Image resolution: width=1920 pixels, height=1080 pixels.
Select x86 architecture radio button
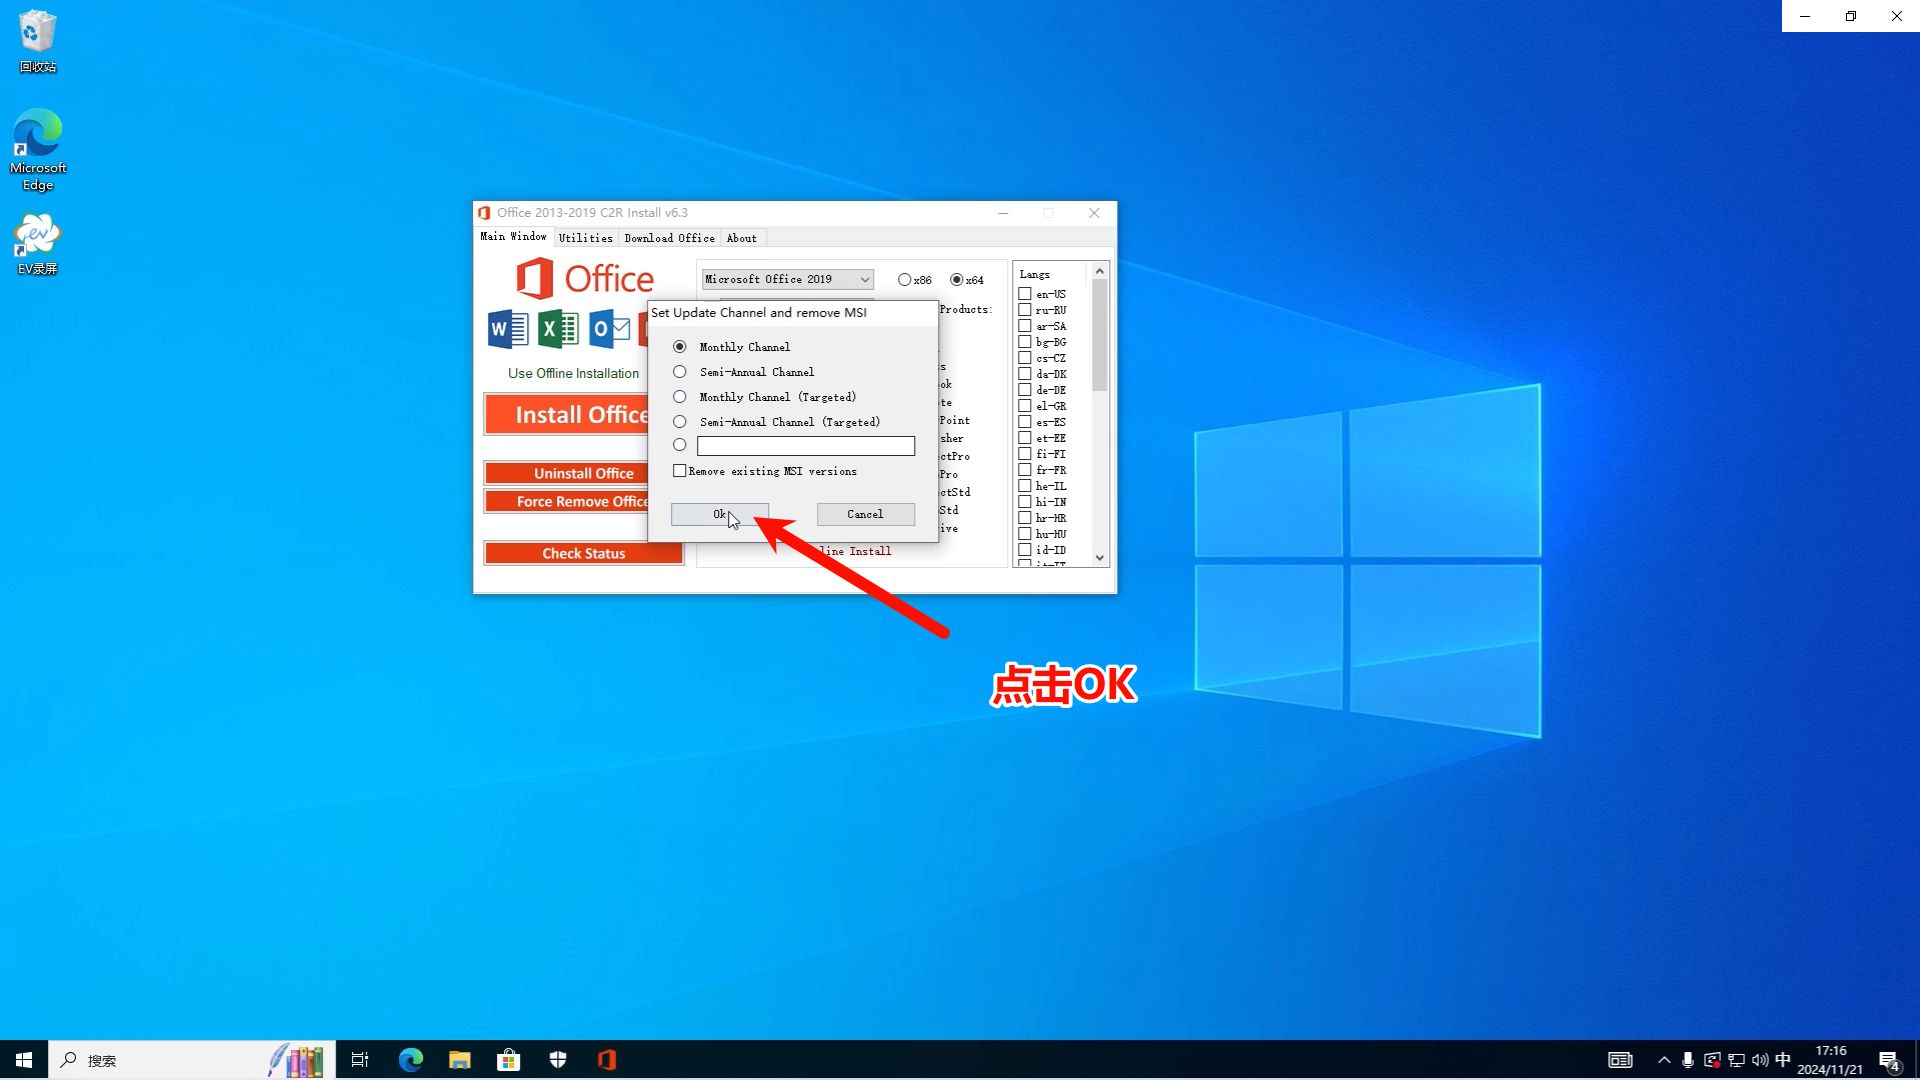[905, 280]
